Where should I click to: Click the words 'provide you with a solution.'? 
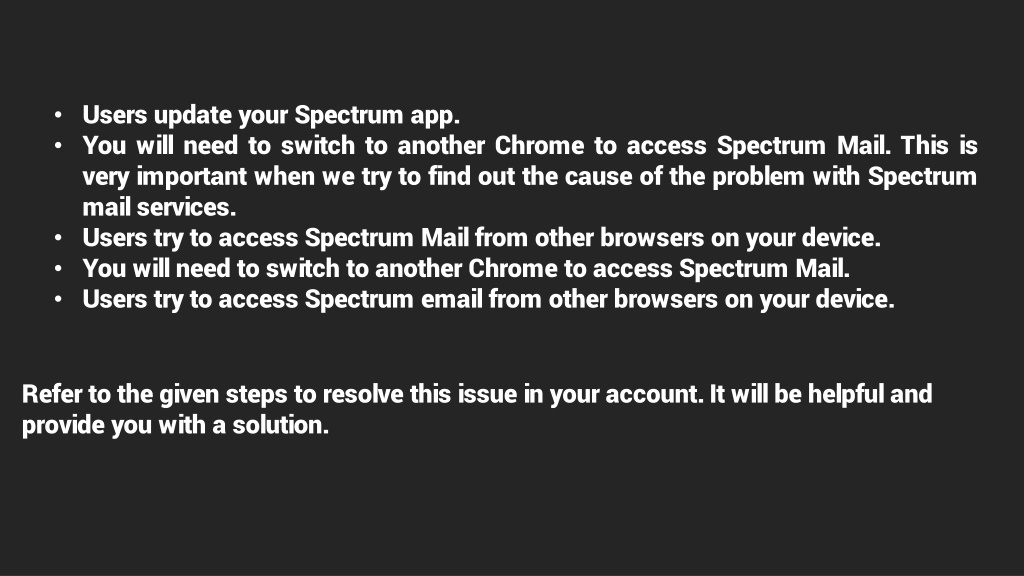pyautogui.click(x=175, y=425)
